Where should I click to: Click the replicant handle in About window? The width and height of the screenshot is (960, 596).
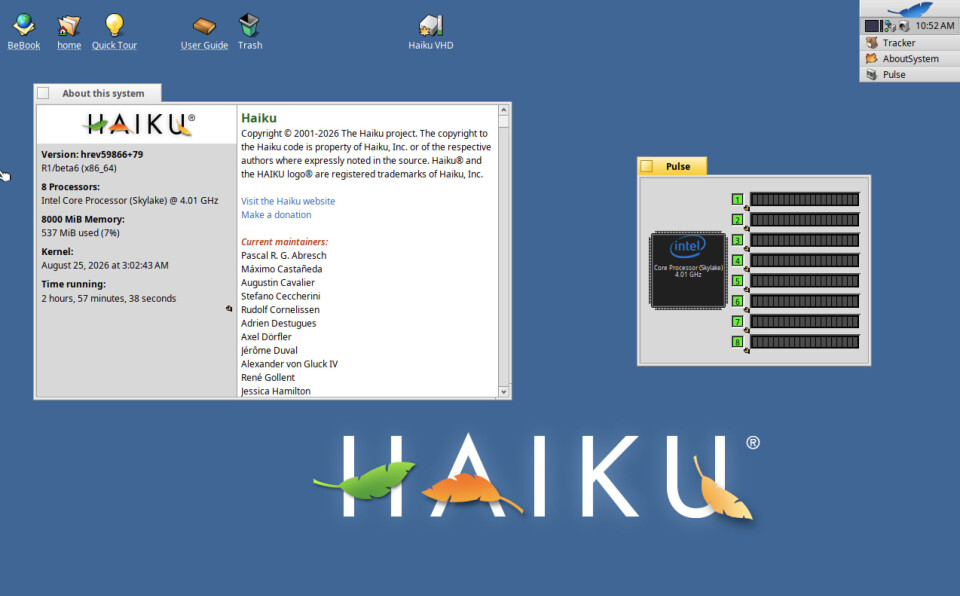point(229,309)
